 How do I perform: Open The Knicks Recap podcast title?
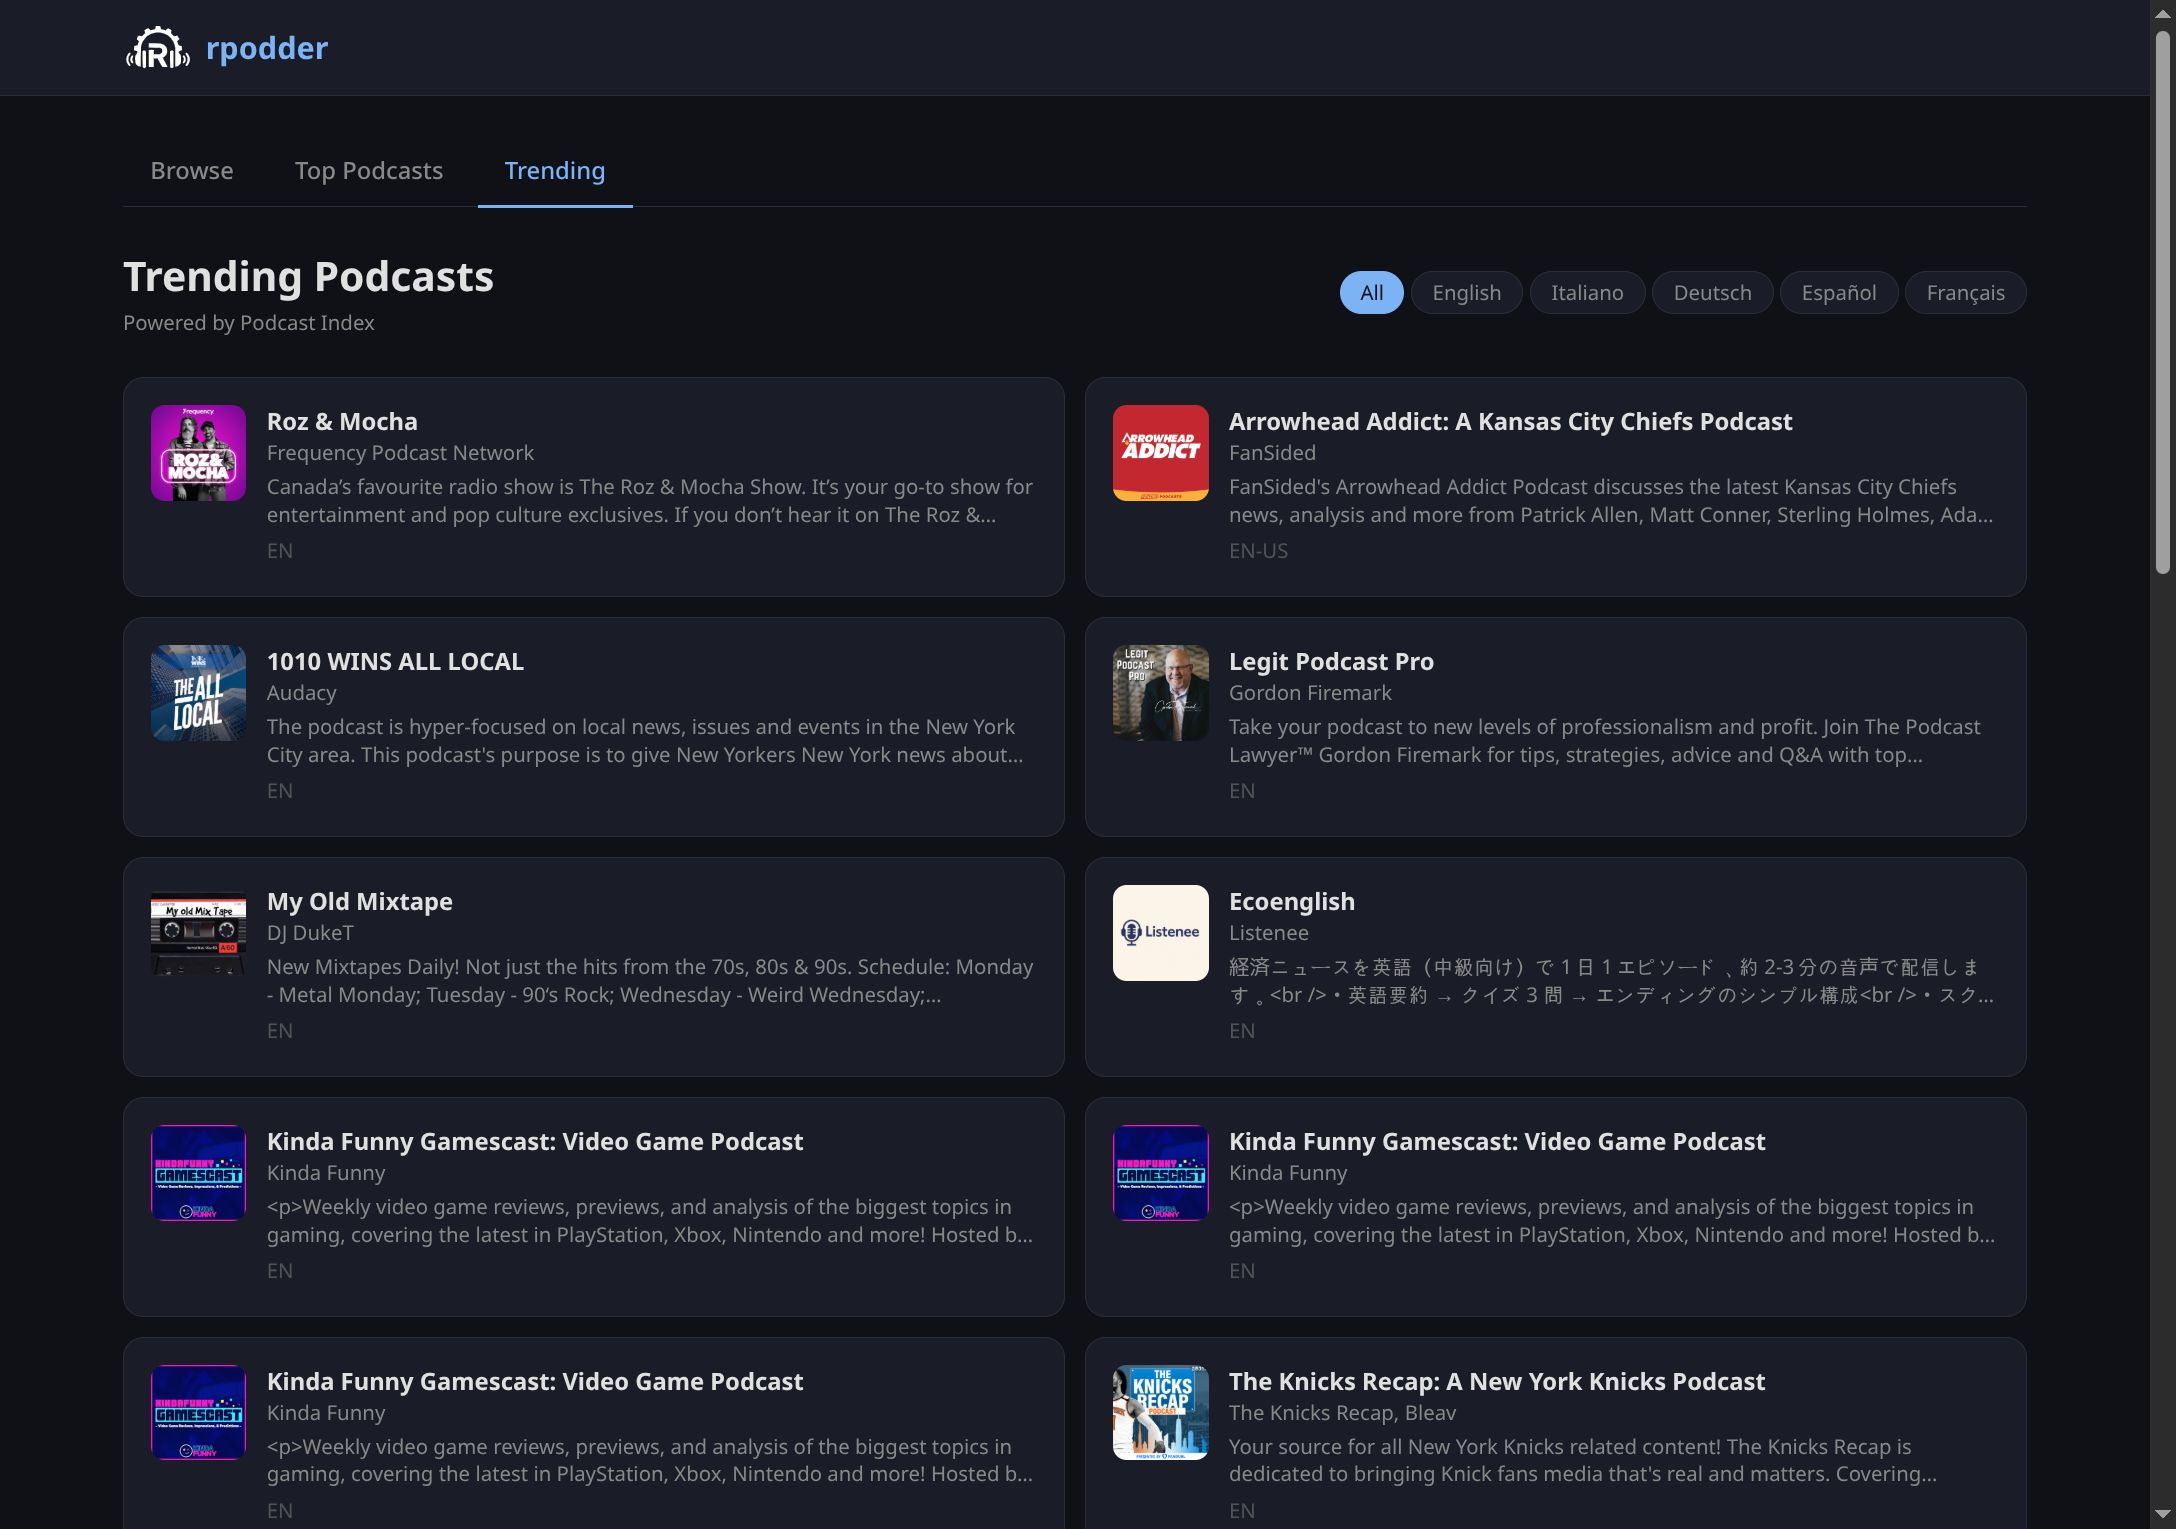[x=1496, y=1381]
